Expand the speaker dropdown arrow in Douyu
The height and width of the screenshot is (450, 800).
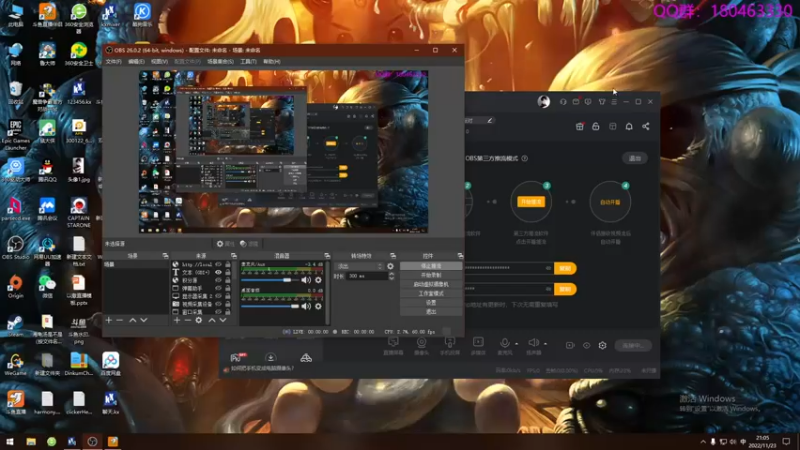[545, 344]
